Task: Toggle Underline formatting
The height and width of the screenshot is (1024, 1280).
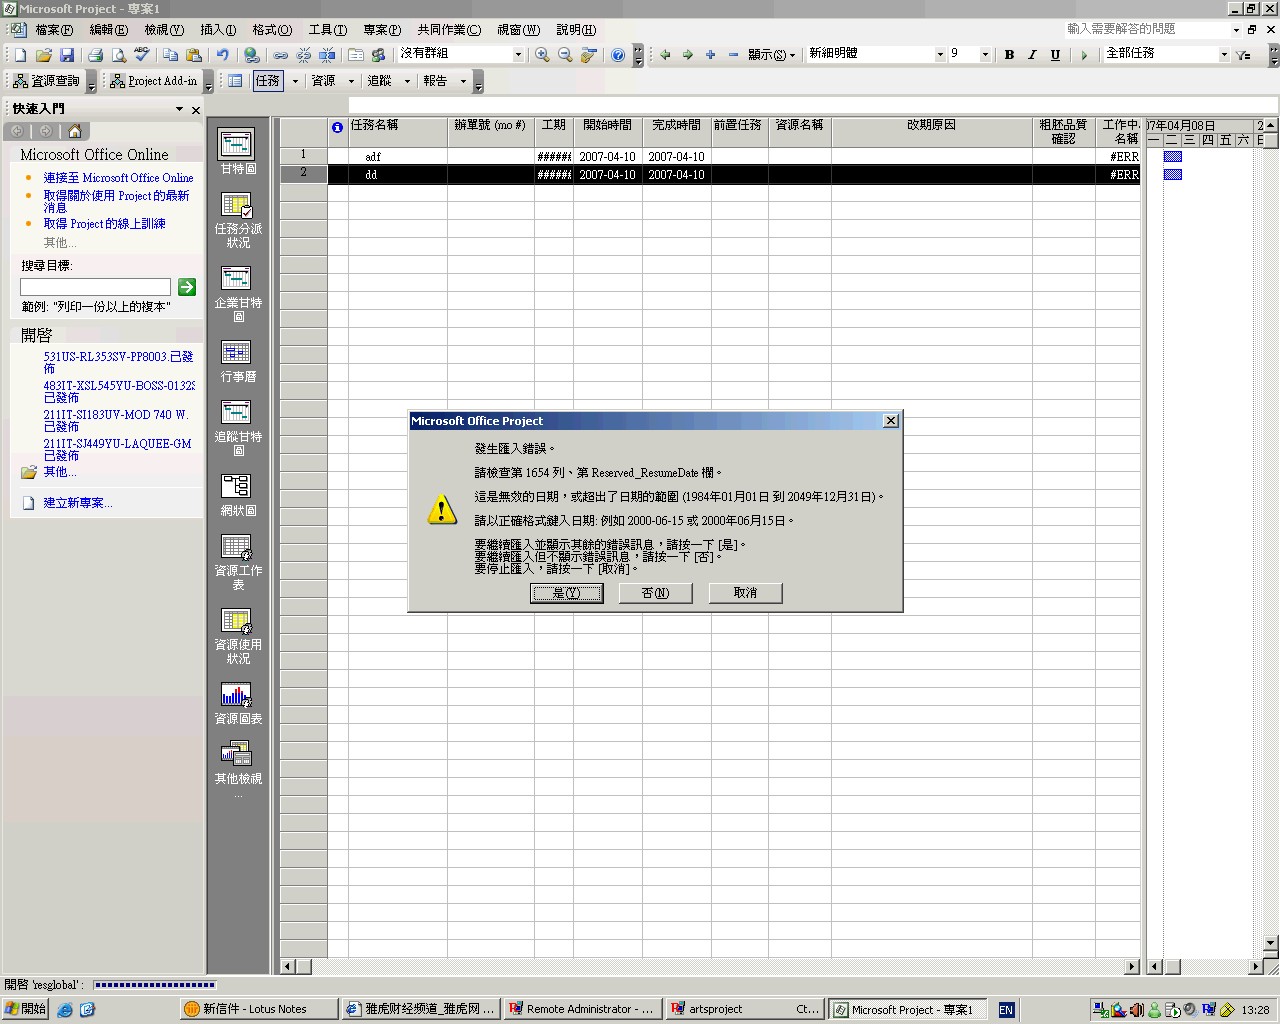Action: tap(1055, 55)
